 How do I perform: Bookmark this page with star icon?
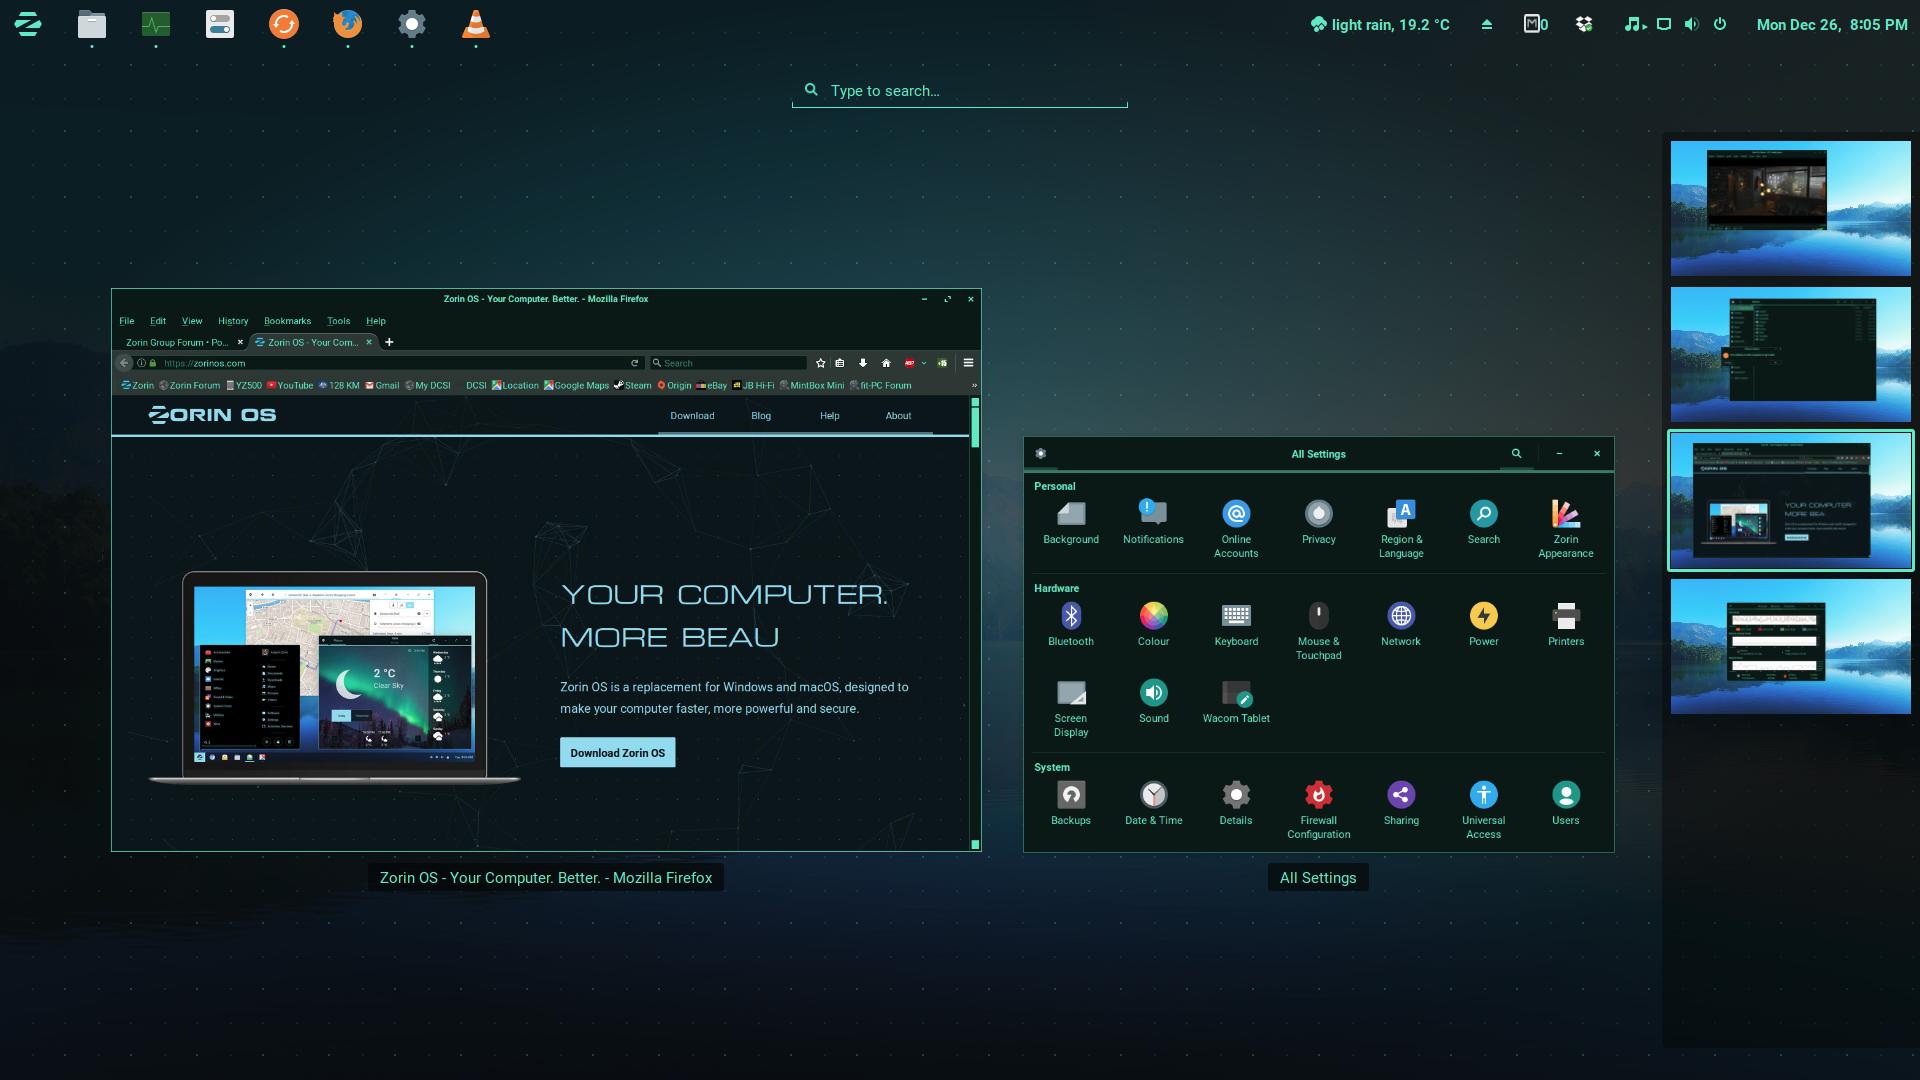pos(821,363)
